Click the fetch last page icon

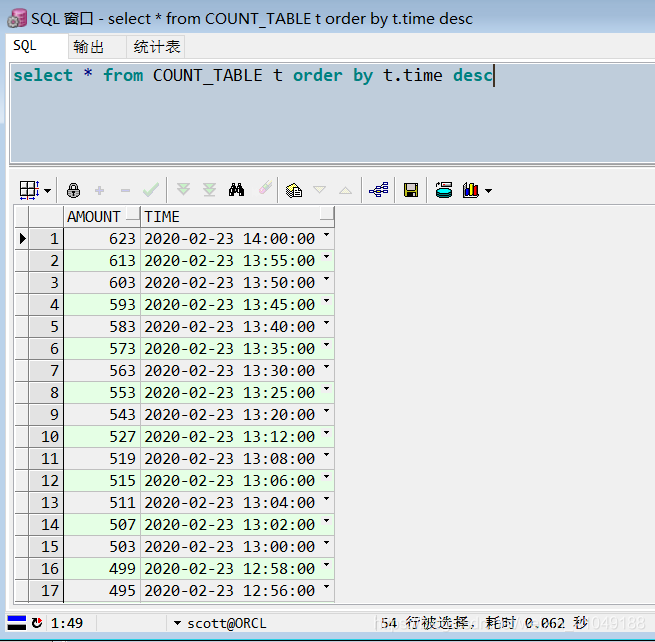click(x=209, y=190)
